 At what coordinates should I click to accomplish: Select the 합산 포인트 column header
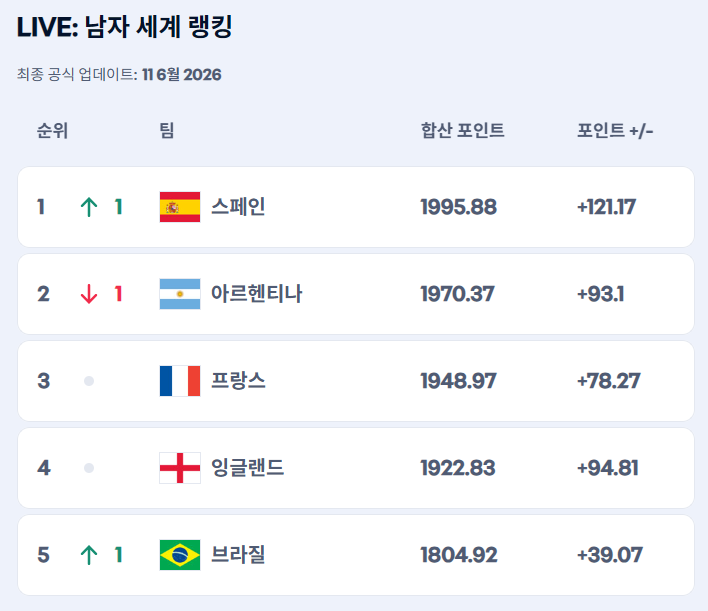coord(463,131)
